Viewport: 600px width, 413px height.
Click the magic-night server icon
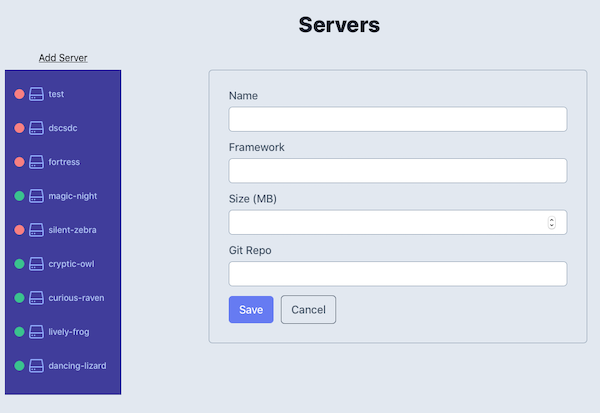[36, 196]
